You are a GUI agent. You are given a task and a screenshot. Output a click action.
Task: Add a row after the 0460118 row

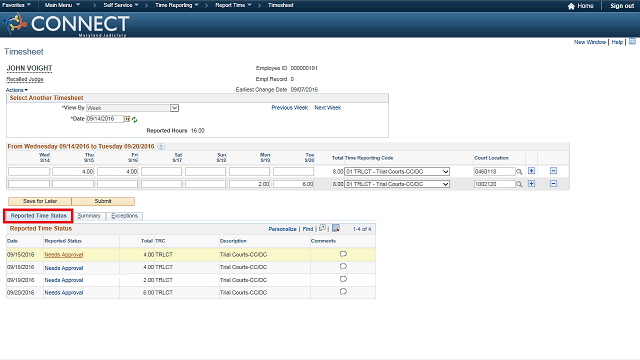coord(531,171)
